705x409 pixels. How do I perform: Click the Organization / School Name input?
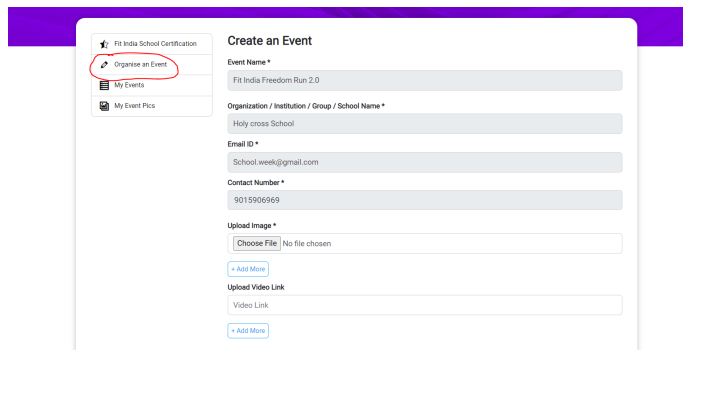[x=425, y=124]
